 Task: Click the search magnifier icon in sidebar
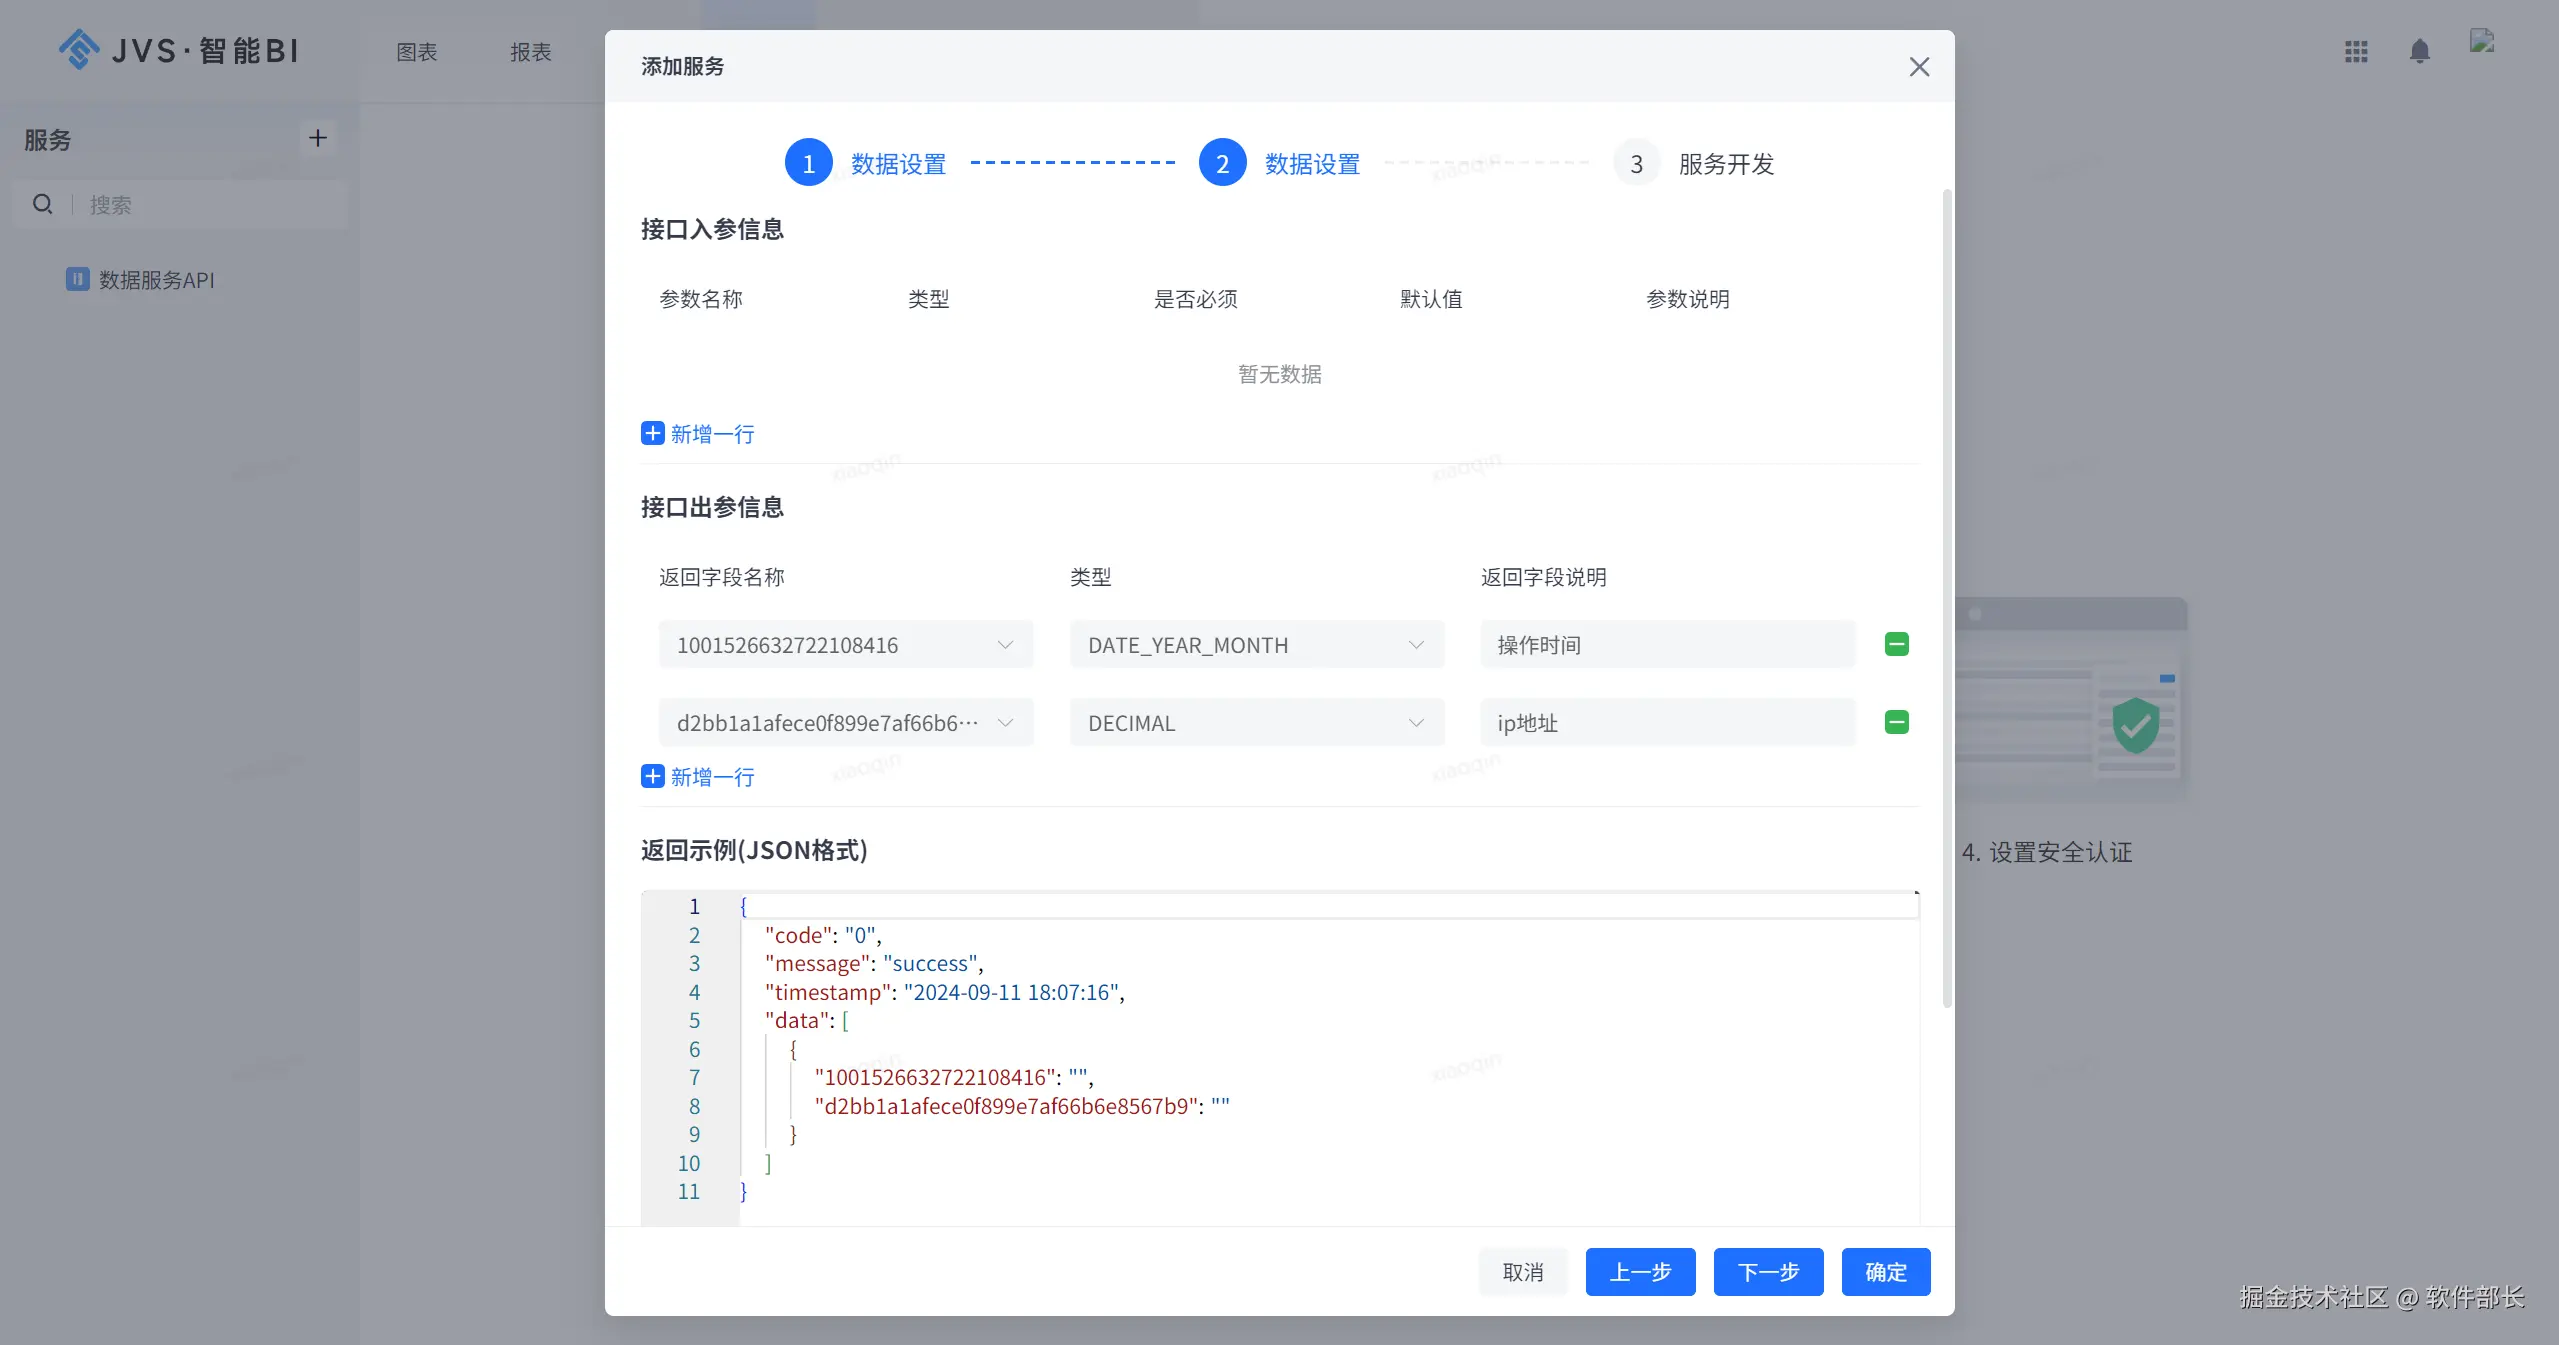tap(42, 204)
